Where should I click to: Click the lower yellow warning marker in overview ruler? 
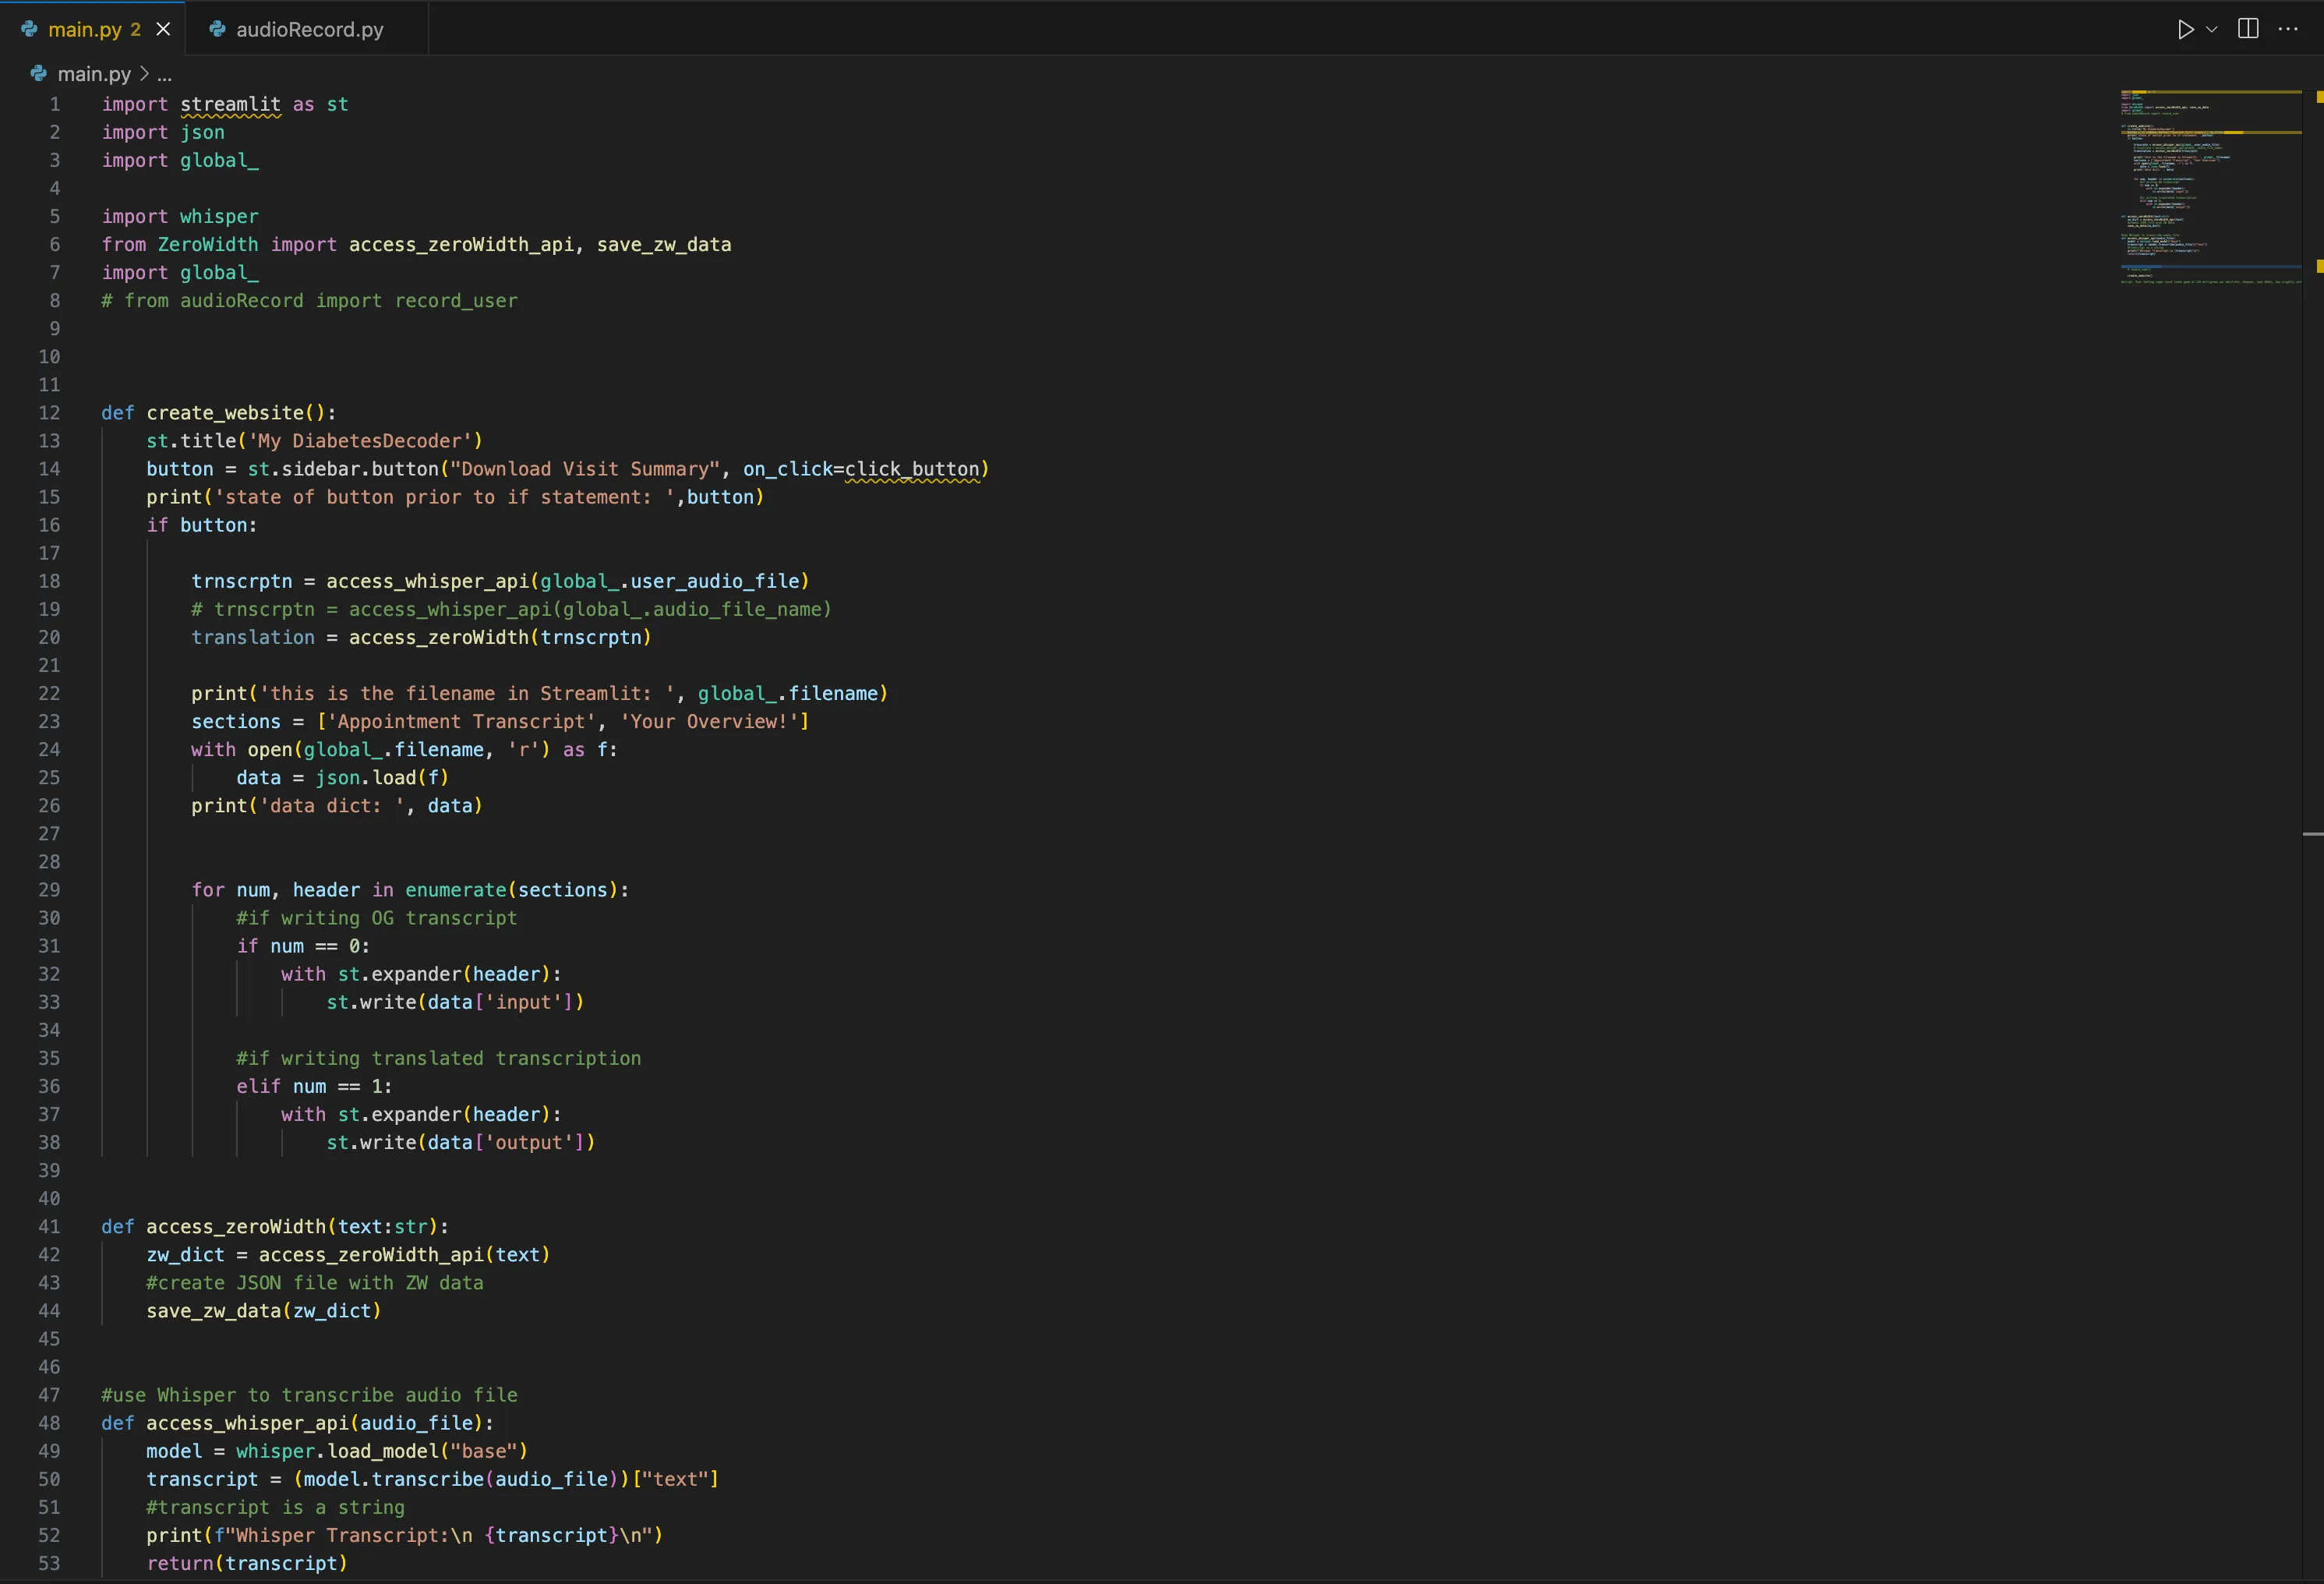pos(2319,266)
